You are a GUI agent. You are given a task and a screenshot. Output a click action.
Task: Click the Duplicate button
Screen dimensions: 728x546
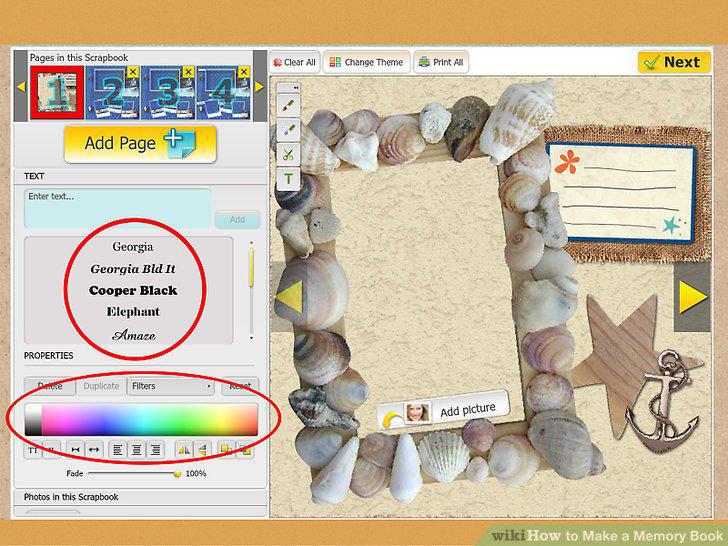click(x=101, y=386)
